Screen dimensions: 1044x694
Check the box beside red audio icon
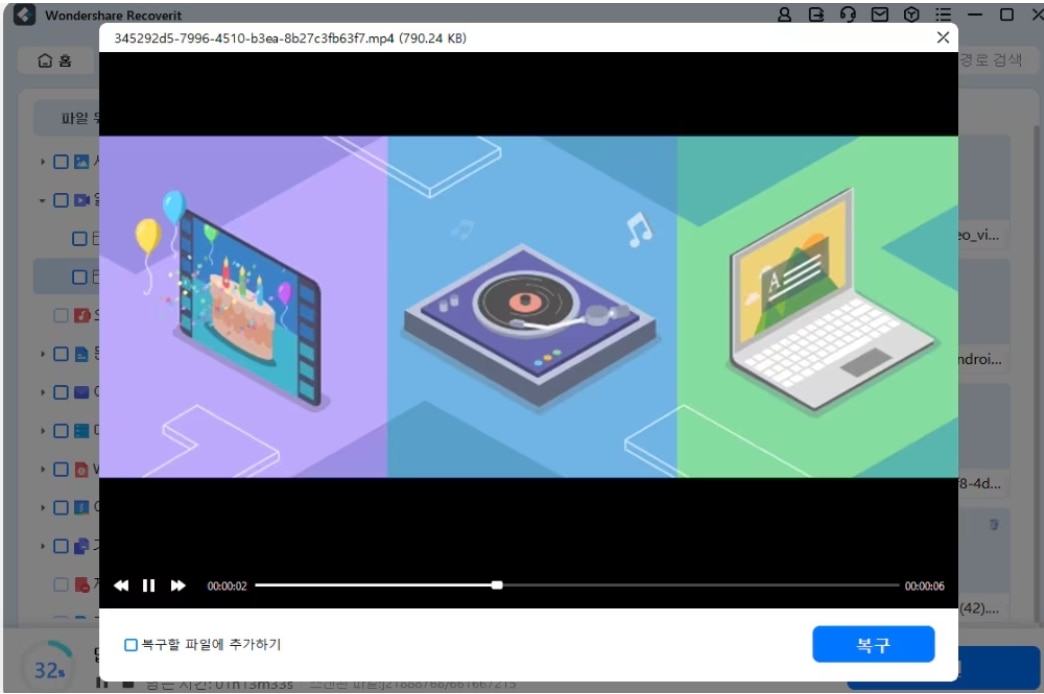tap(61, 315)
